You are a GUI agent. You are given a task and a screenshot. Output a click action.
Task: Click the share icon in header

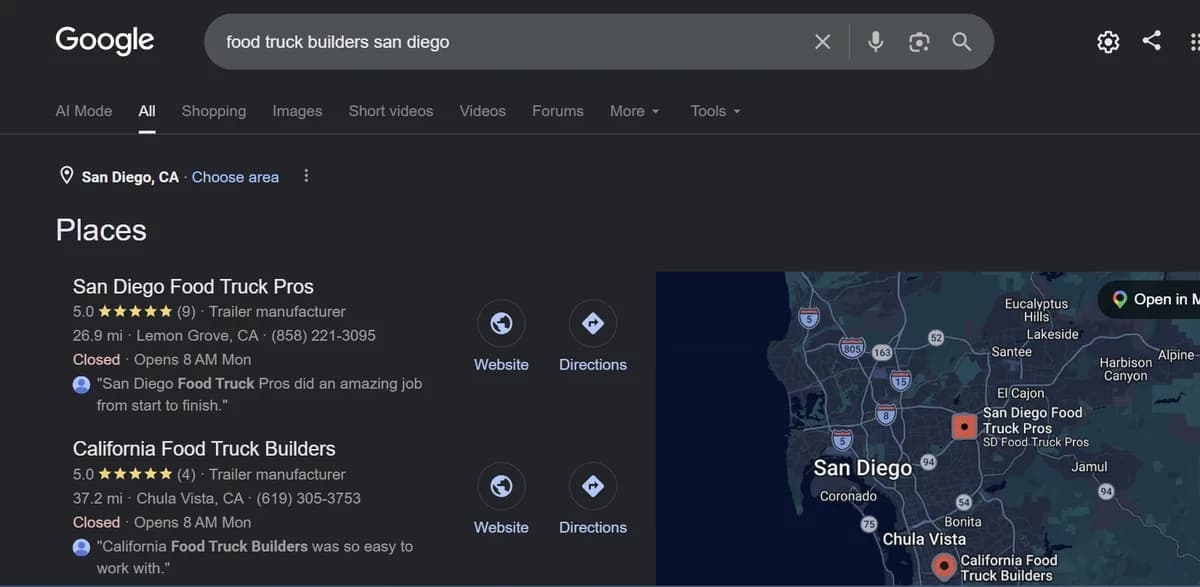pyautogui.click(x=1152, y=41)
